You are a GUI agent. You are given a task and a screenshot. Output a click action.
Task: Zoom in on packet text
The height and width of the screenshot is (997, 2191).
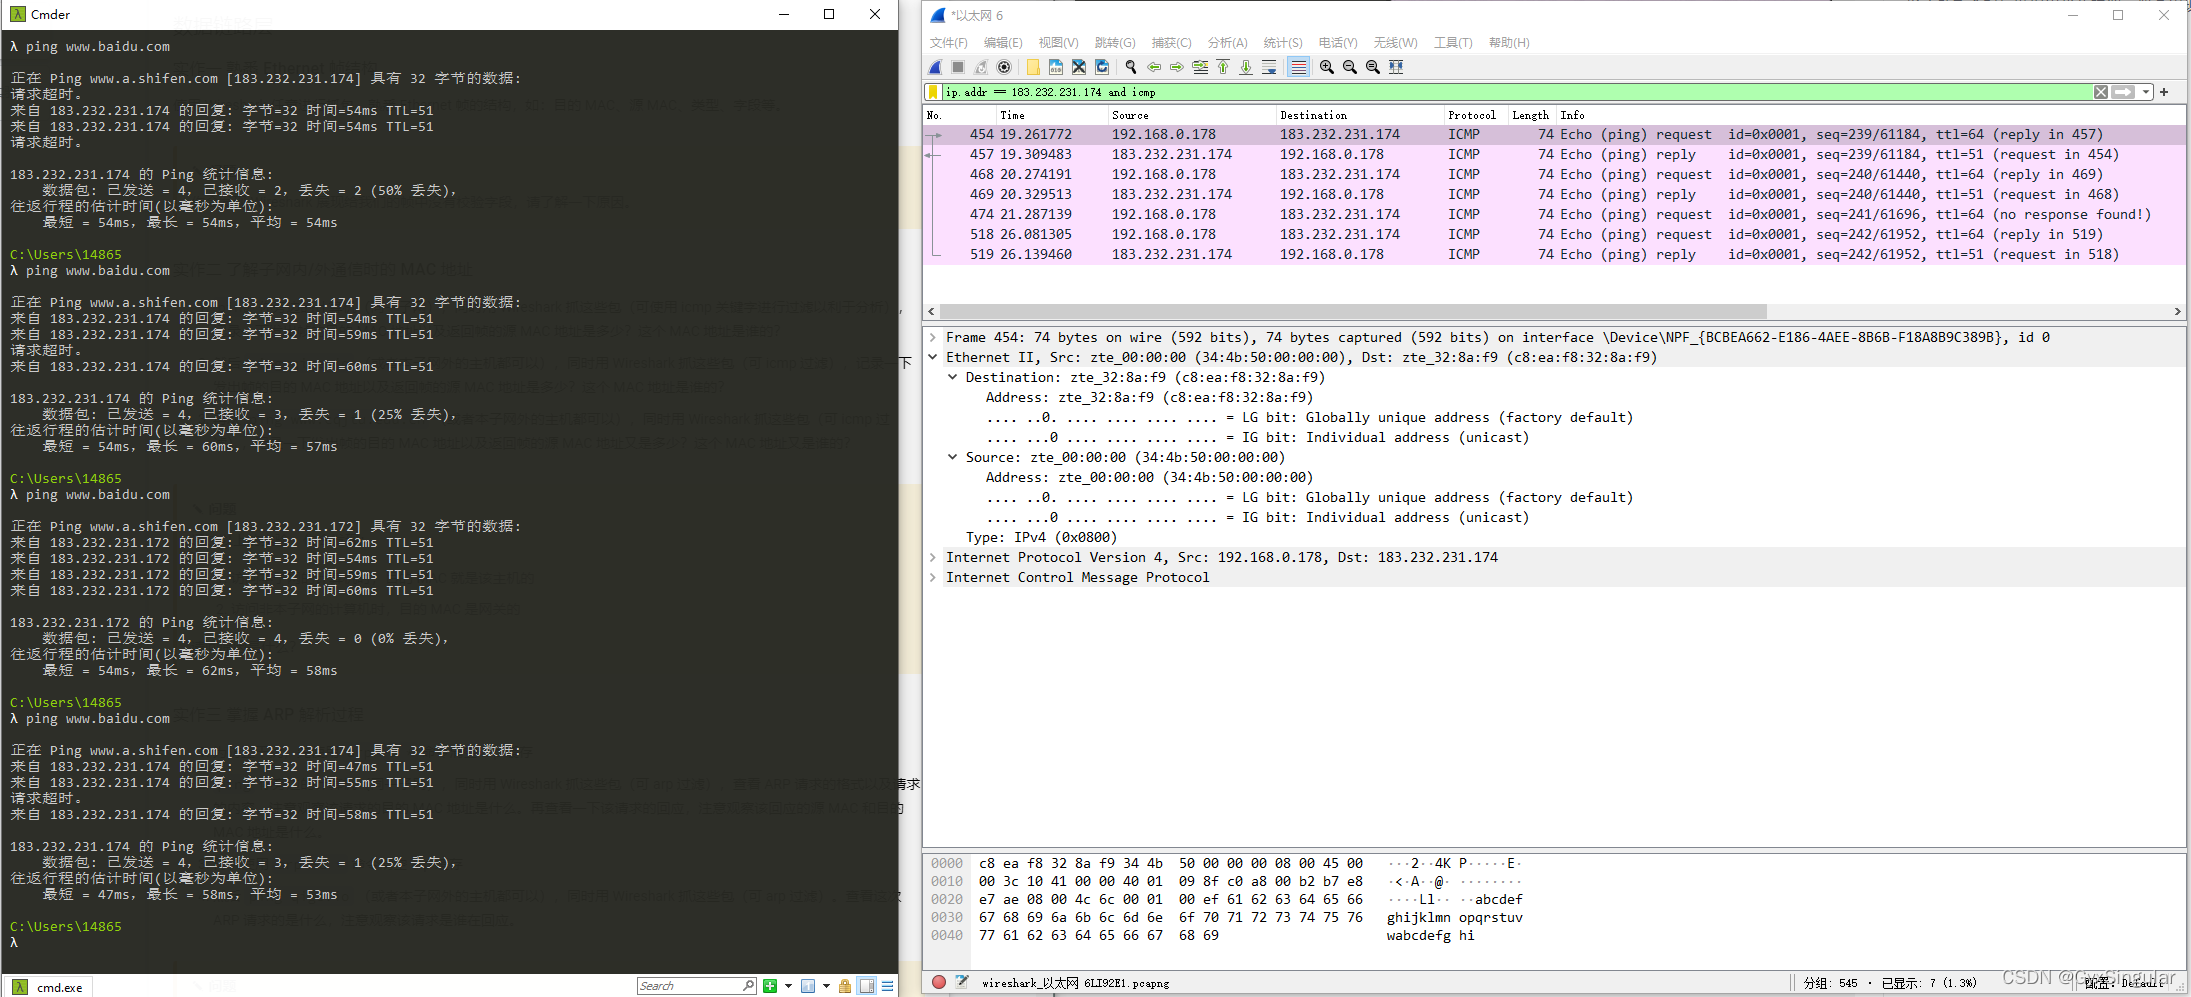point(1327,67)
